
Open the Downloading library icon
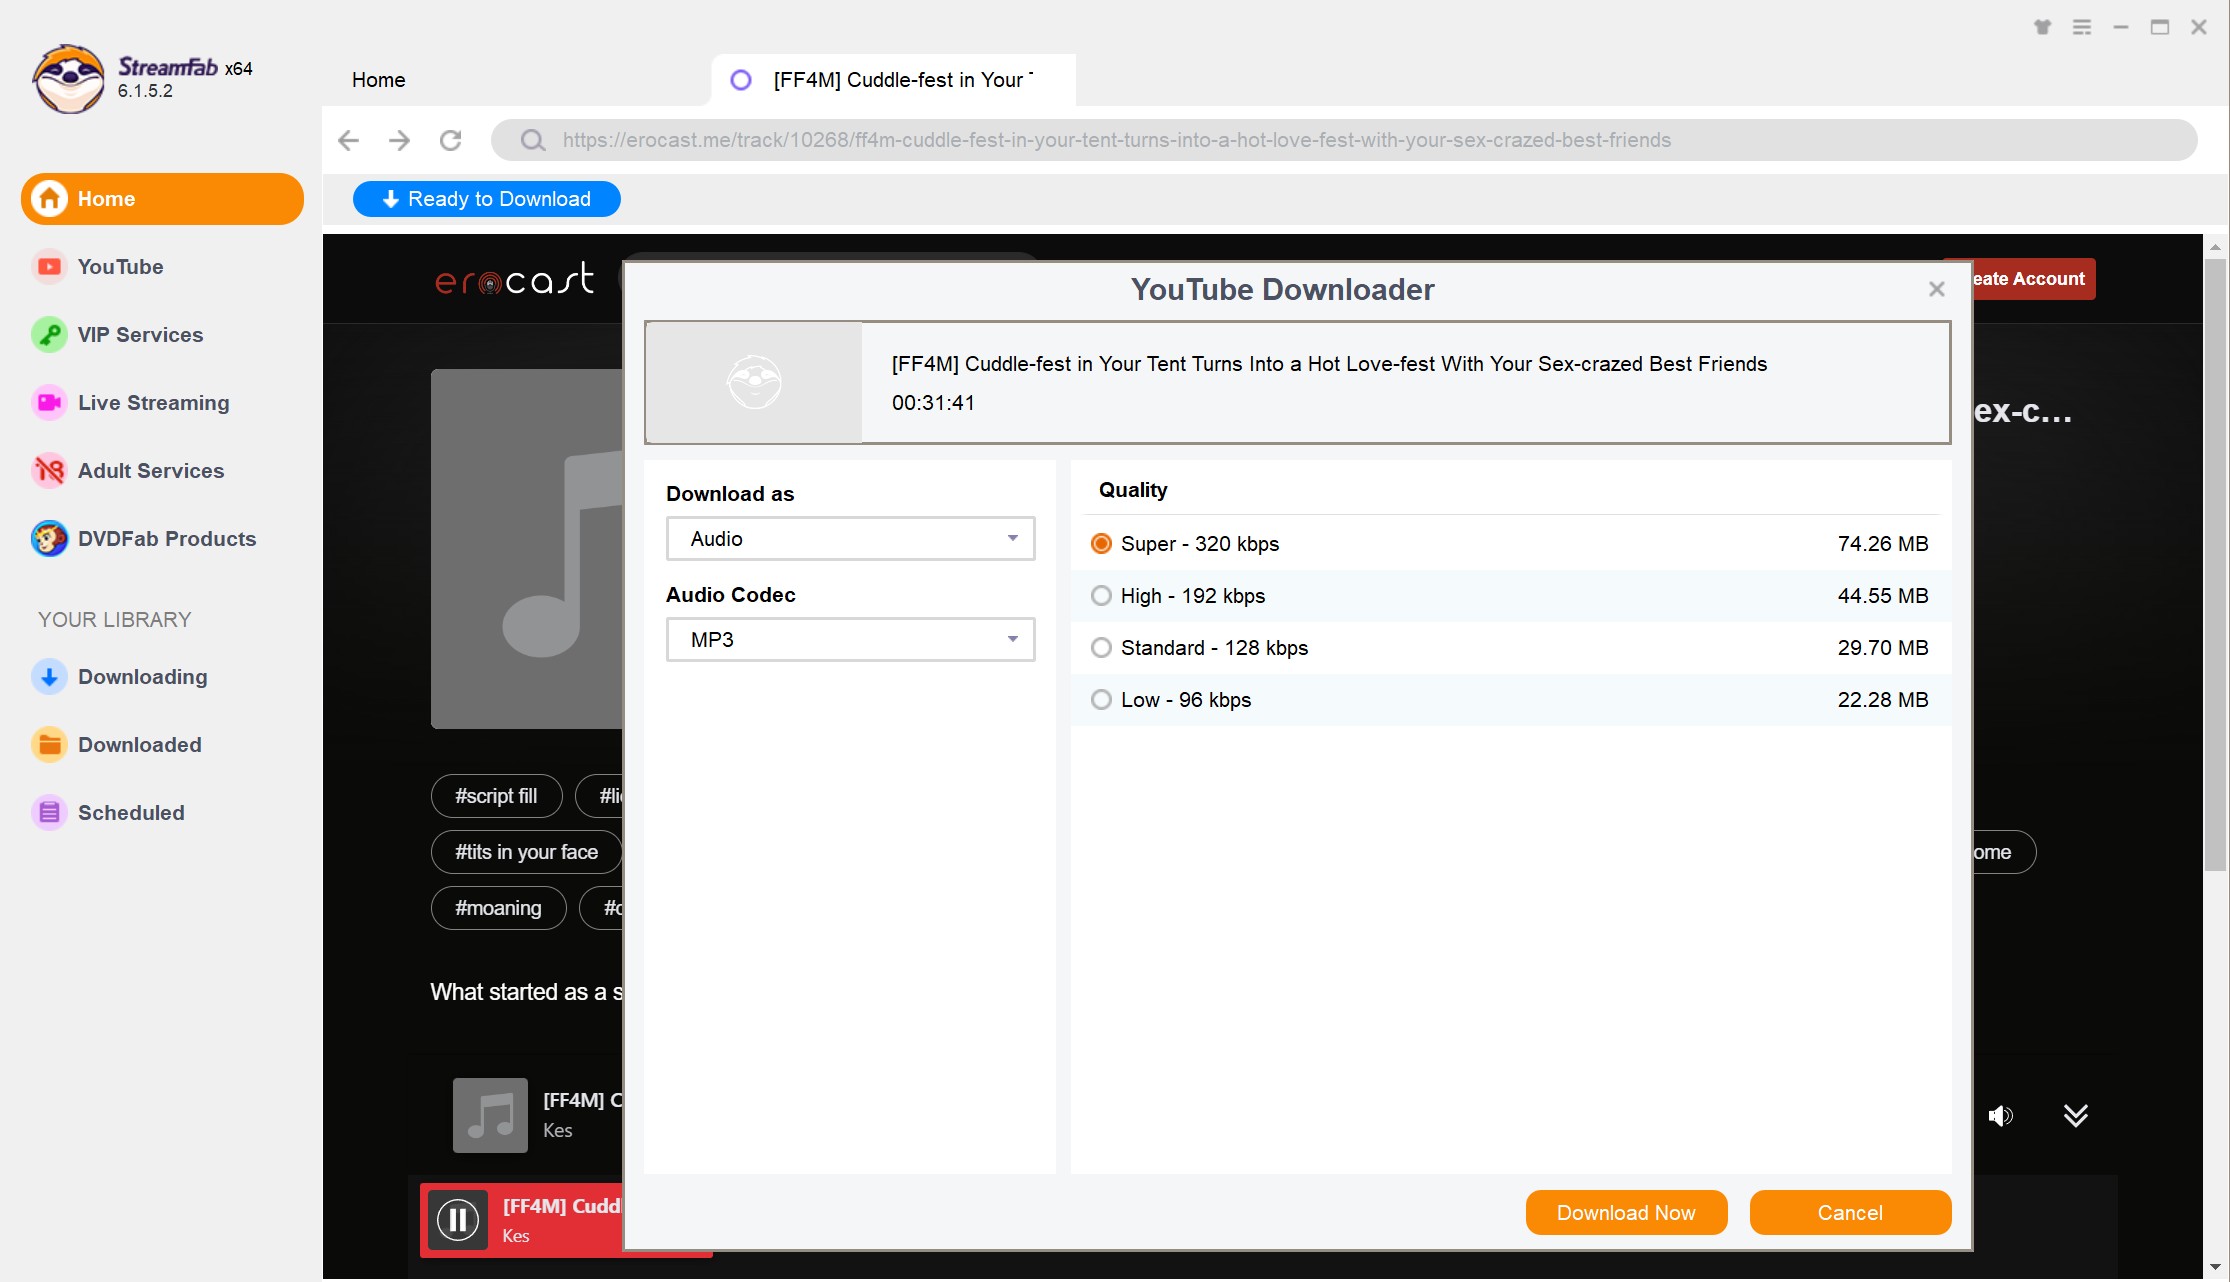click(x=49, y=677)
